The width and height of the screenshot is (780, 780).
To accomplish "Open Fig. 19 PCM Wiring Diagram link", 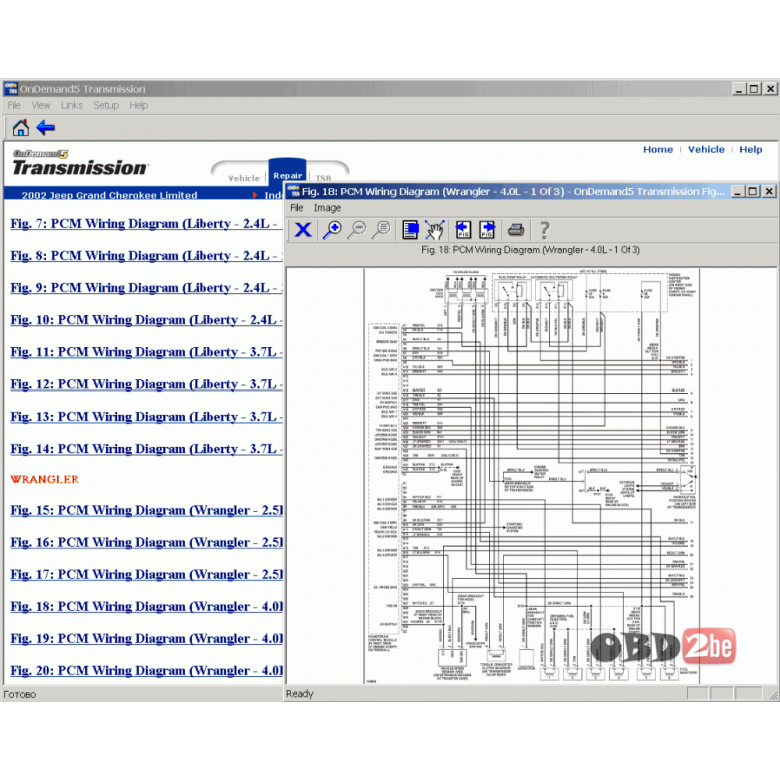I will point(146,639).
